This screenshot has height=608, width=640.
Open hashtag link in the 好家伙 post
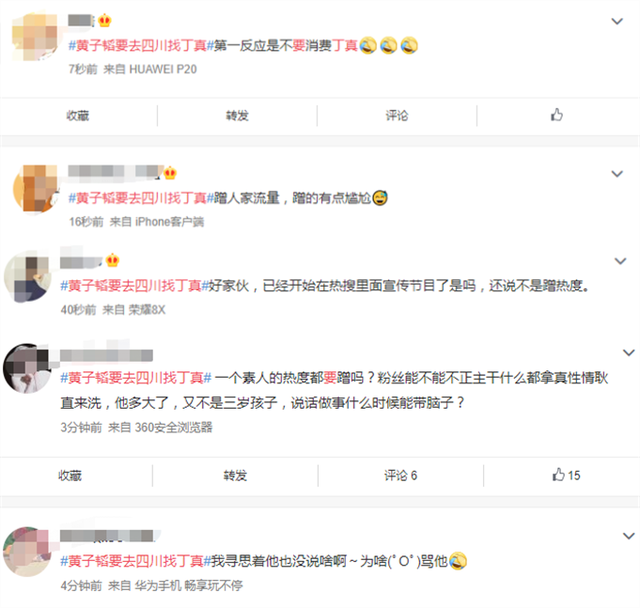135,286
